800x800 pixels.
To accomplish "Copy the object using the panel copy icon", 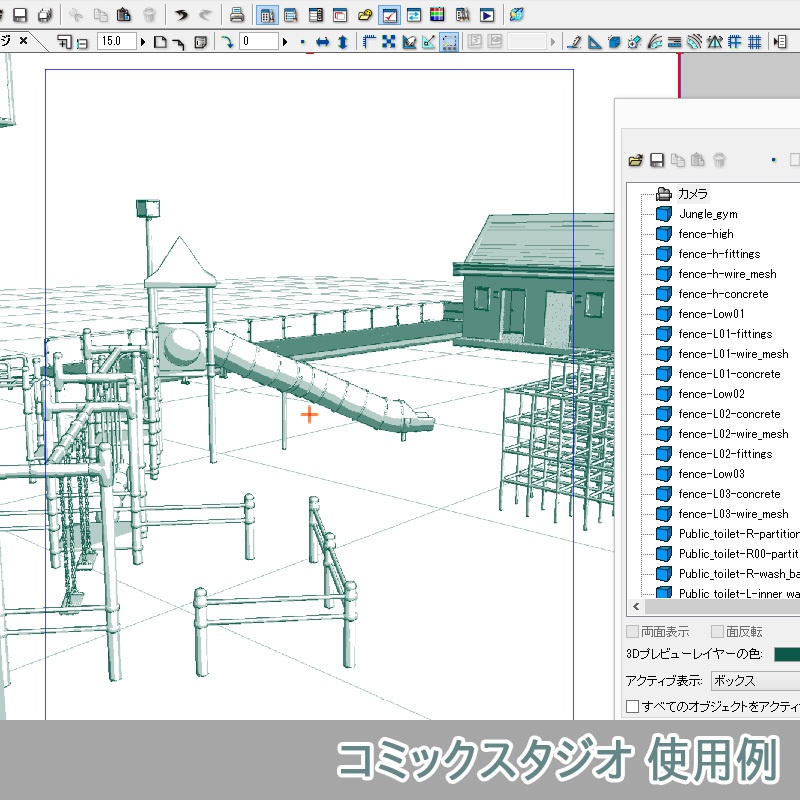I will 678,160.
